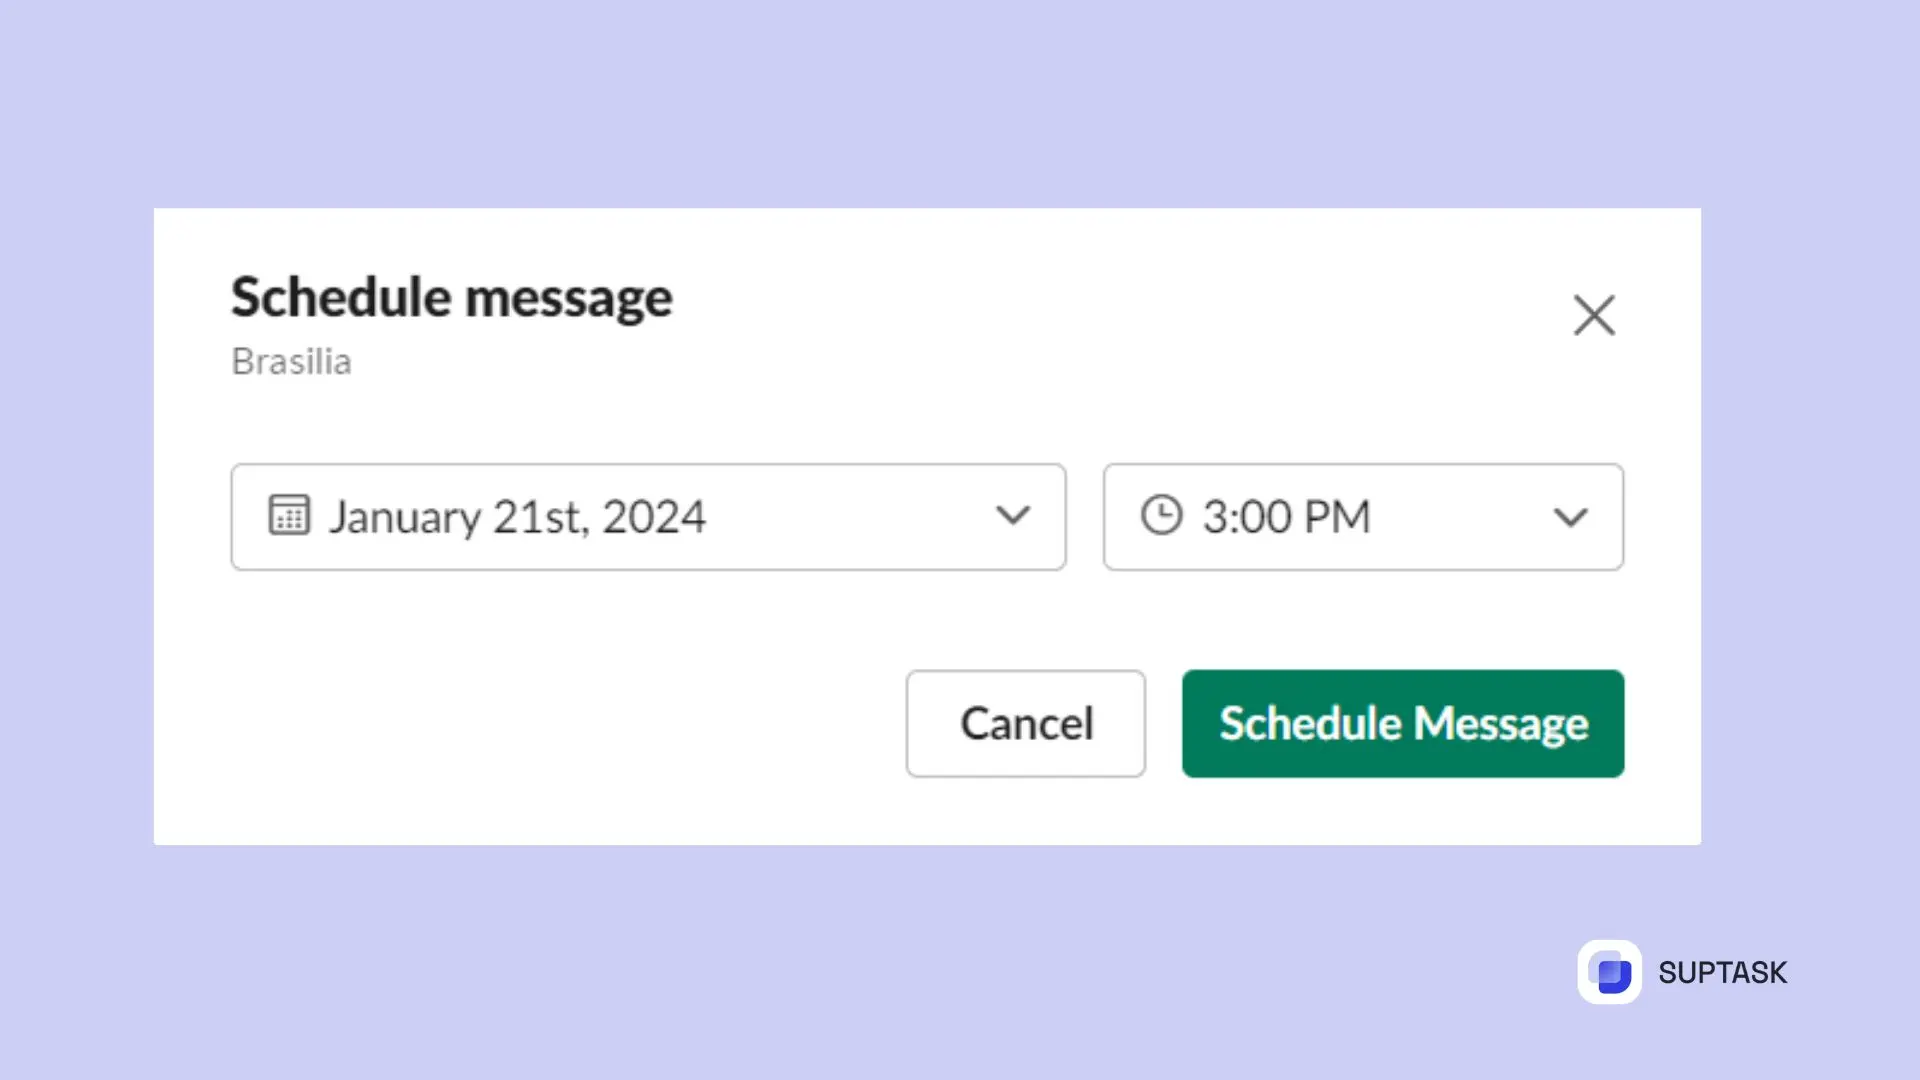Open the date picker dropdown chevron
Viewport: 1920px width, 1080px height.
click(x=1013, y=516)
